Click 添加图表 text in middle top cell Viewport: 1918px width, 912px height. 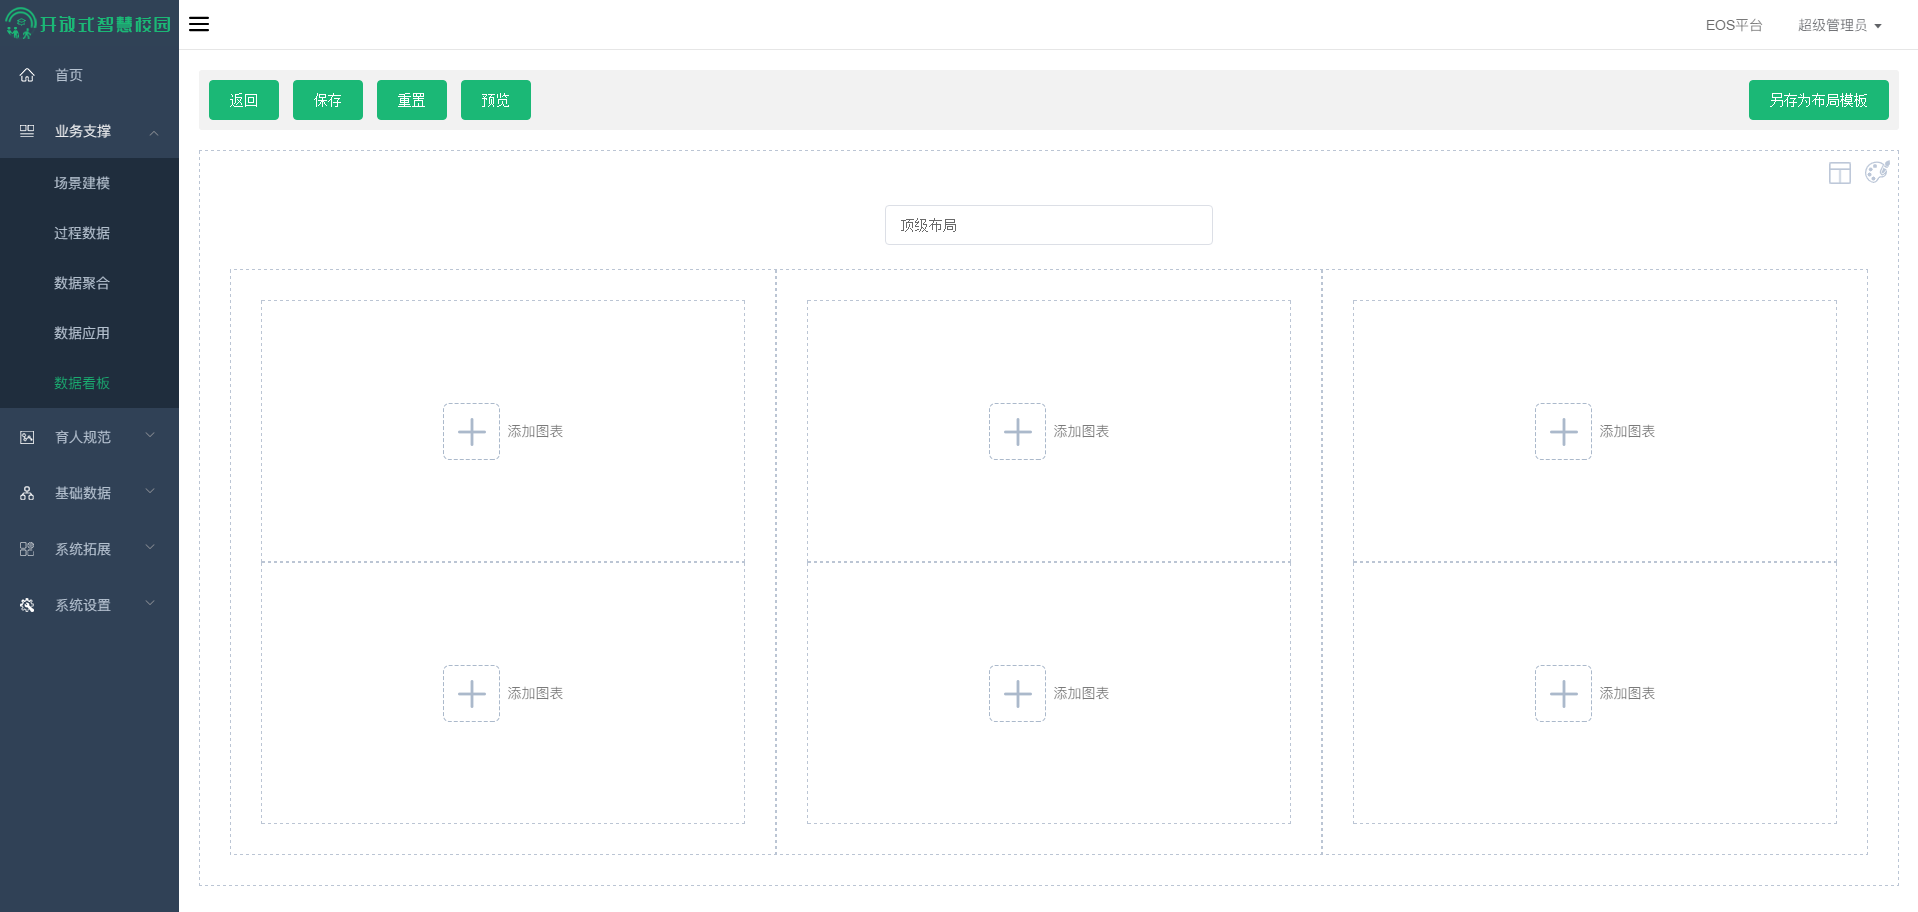coord(1081,431)
